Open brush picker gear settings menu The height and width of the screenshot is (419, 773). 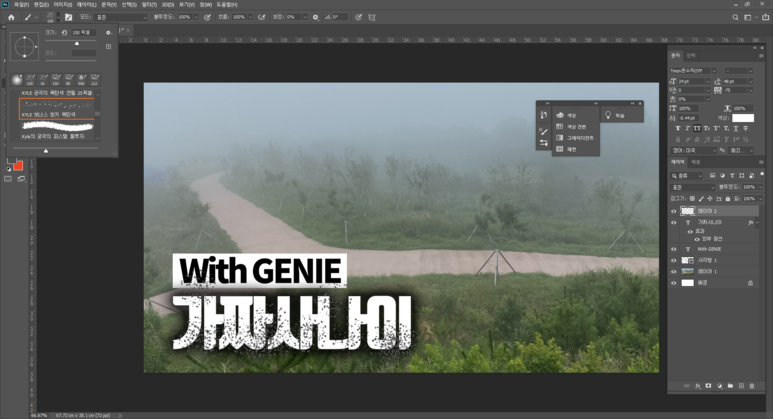(108, 33)
